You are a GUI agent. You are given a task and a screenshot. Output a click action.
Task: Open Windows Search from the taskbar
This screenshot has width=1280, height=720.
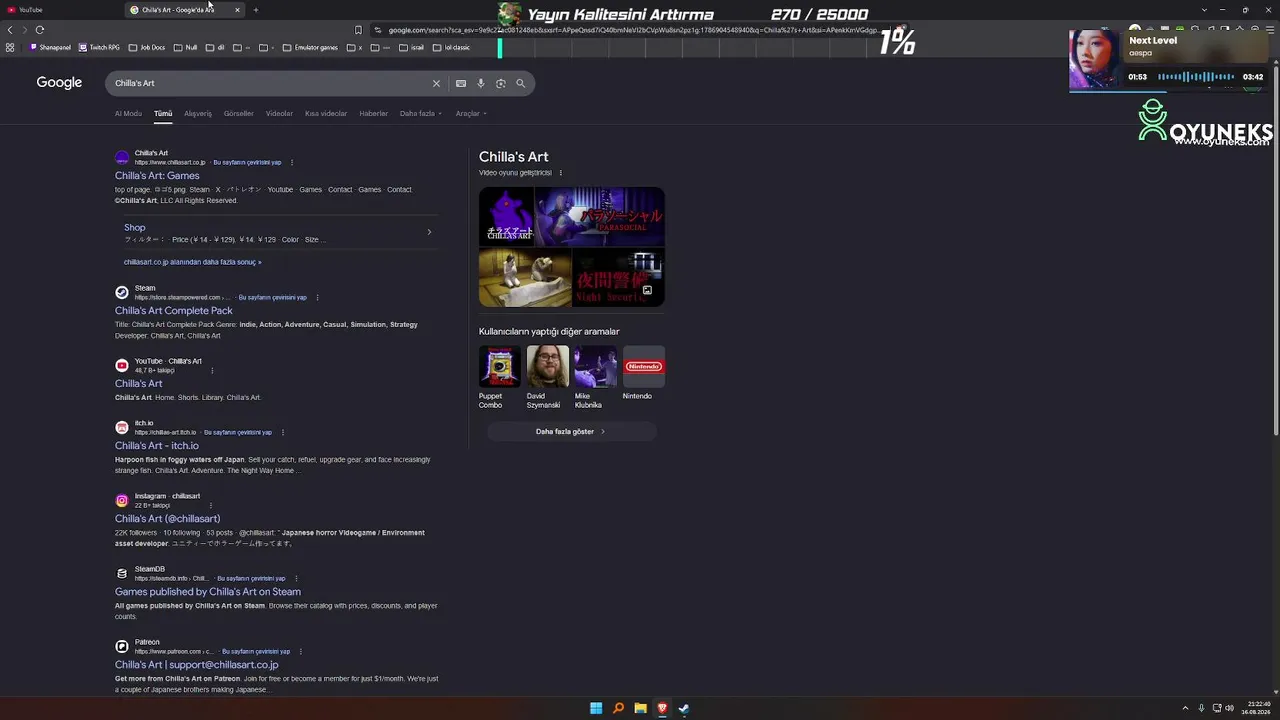pyautogui.click(x=618, y=708)
